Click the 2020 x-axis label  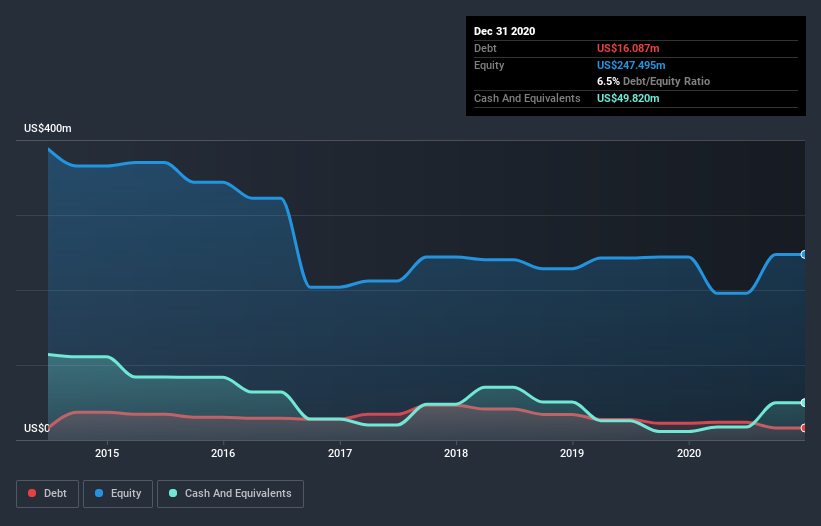(689, 453)
